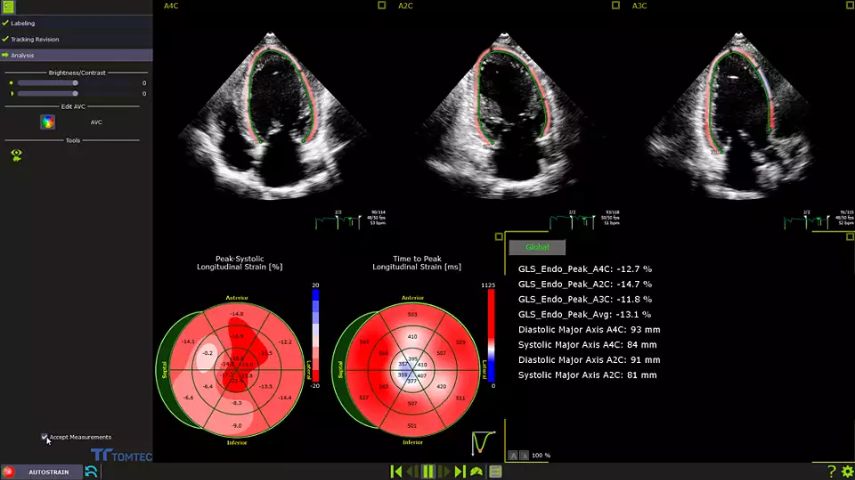This screenshot has width=855, height=480.
Task: Toggle the results panel corner square
Action: coord(499,237)
